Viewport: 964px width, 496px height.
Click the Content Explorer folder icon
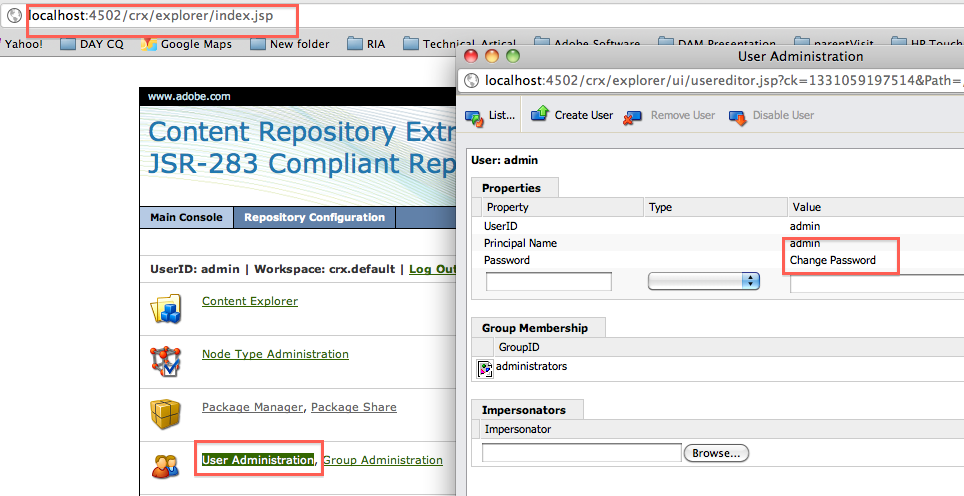pos(166,308)
